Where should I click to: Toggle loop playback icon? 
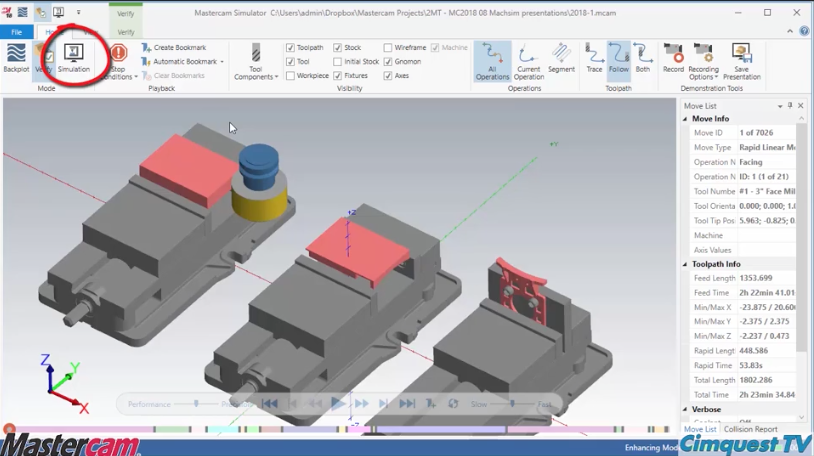pyautogui.click(x=453, y=404)
